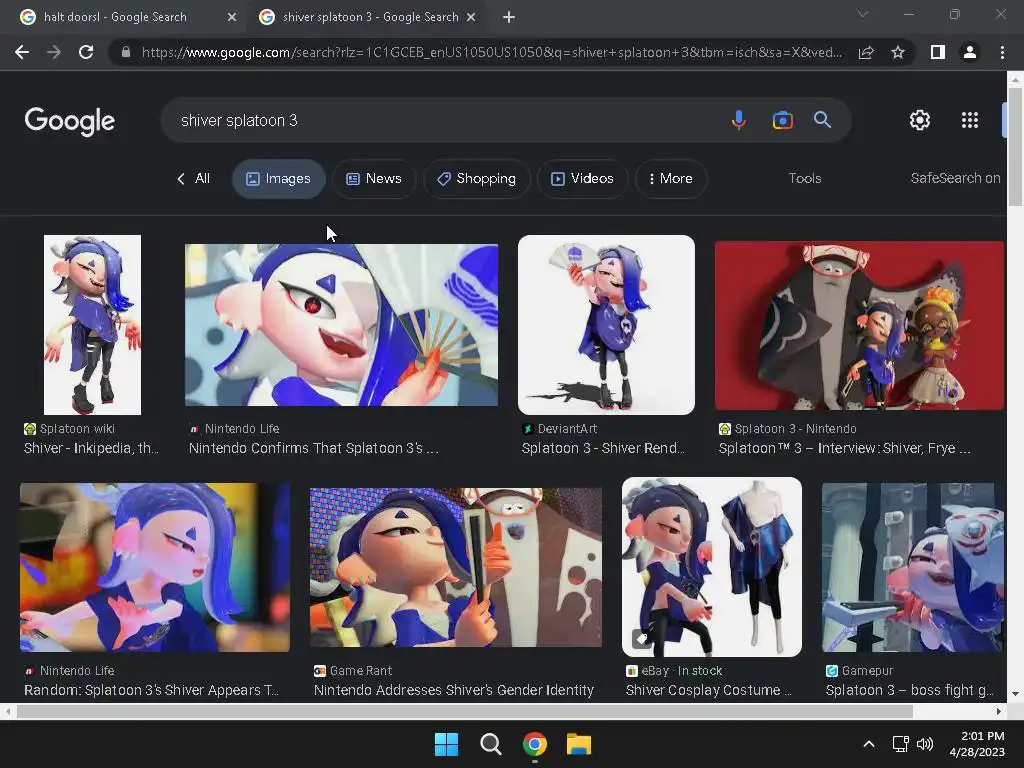The height and width of the screenshot is (768, 1024).
Task: Click 'Shiver - Inkipedia' result title
Action: click(91, 448)
